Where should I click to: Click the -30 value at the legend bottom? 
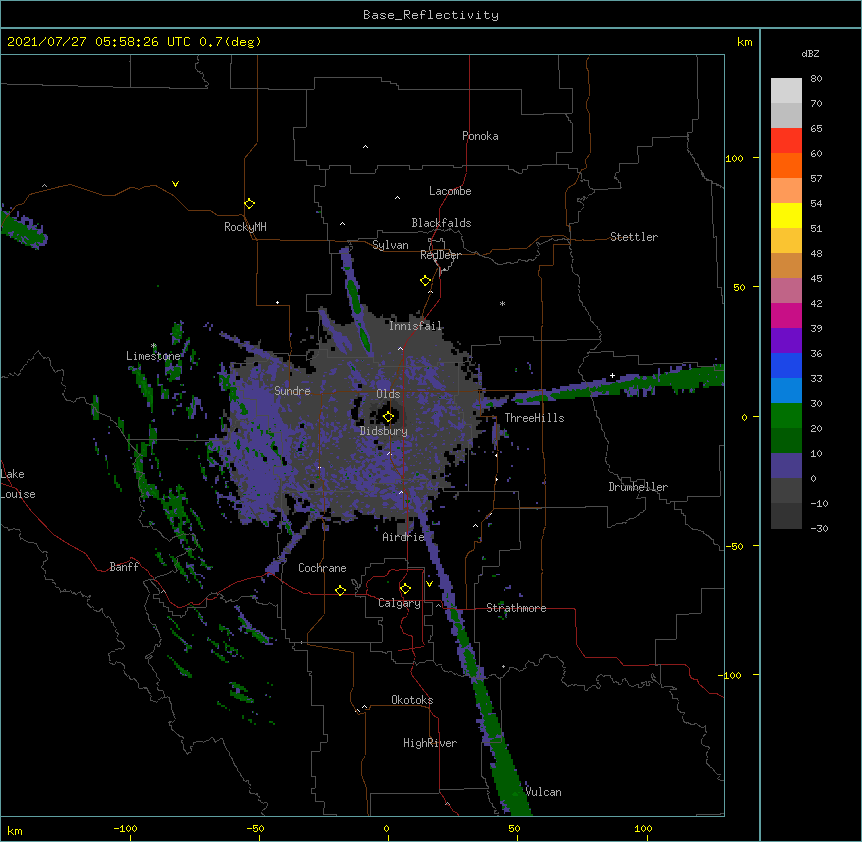coord(819,528)
